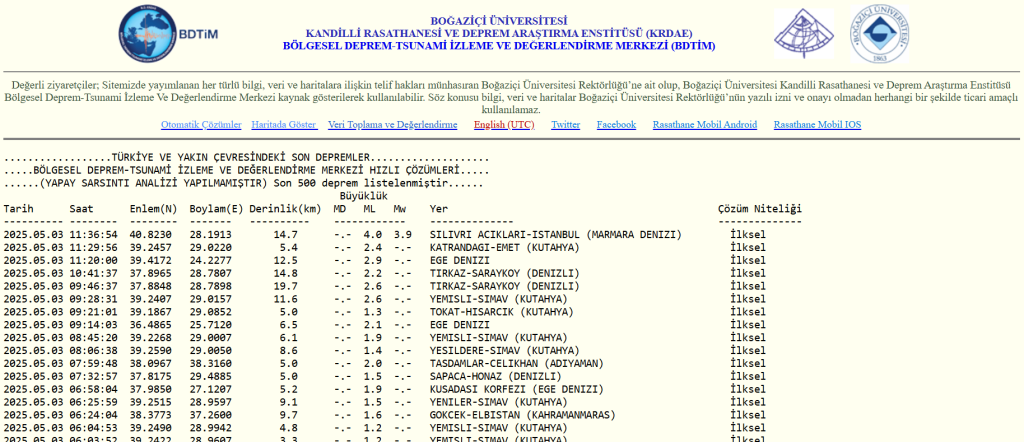Select SILIVRI ACIKLARI-ISTANBUL (MARMARA DENIZI) location
This screenshot has height=442, width=1024.
[556, 234]
